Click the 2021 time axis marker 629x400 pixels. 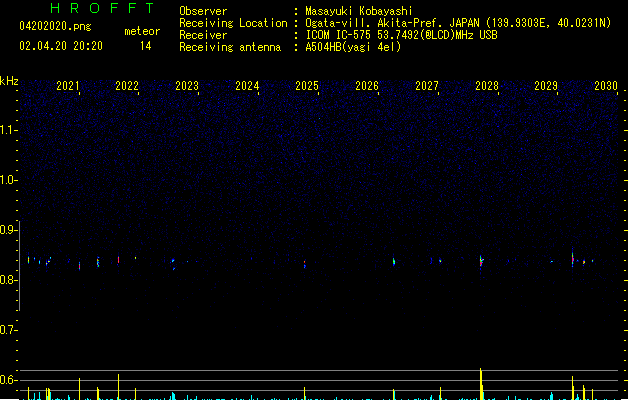tap(67, 86)
